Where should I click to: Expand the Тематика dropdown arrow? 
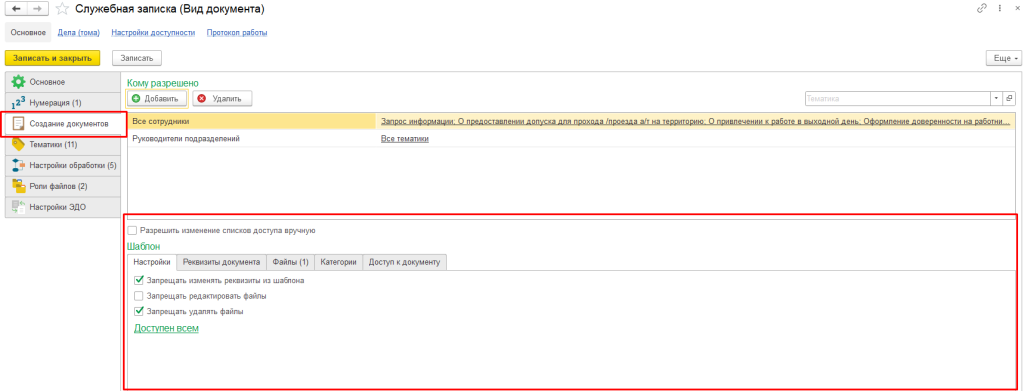coord(997,98)
